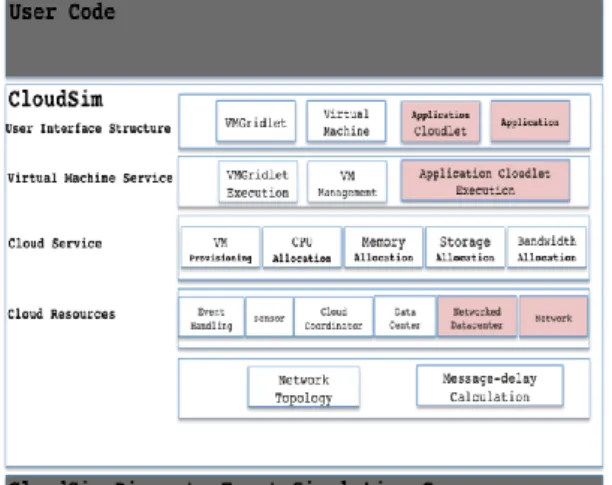Select the Message-delay Calculation box
The image size is (612, 485).
point(490,387)
